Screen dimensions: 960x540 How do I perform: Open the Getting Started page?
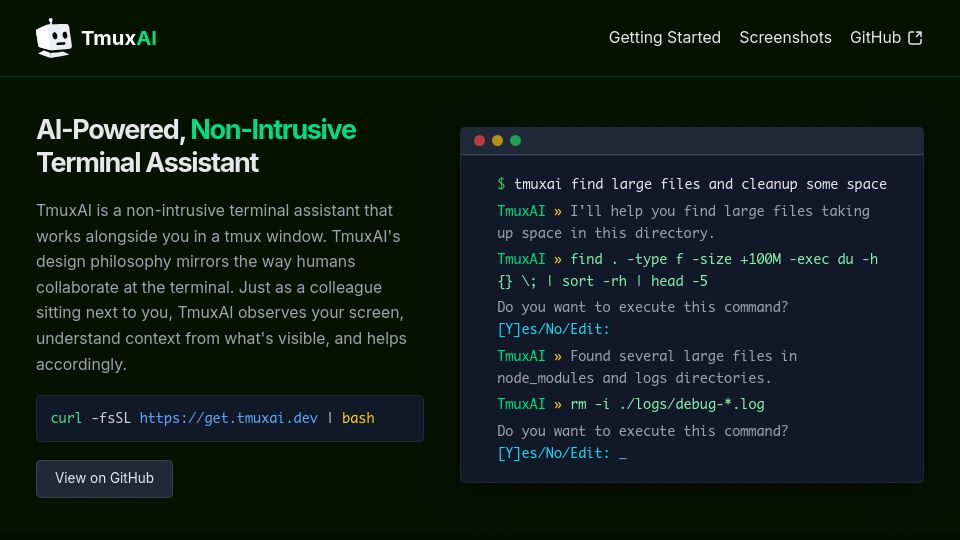tap(664, 37)
